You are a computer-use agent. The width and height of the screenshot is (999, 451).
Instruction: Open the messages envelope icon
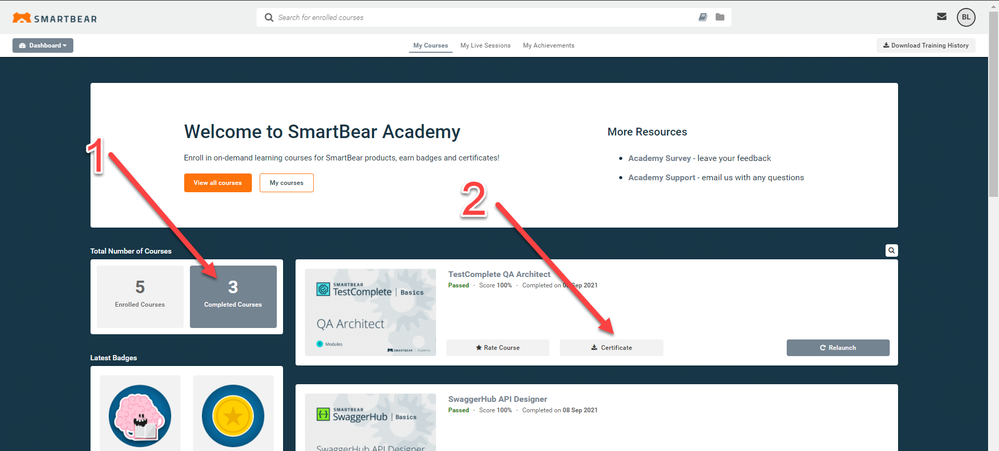point(942,17)
